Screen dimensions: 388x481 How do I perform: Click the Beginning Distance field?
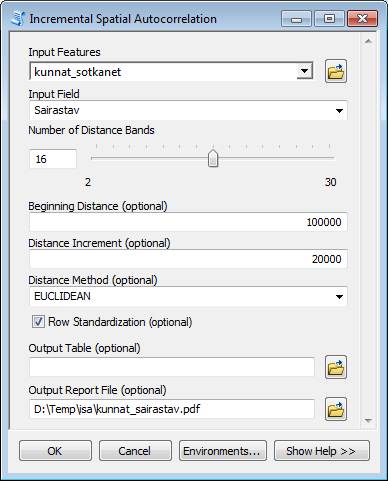point(188,222)
